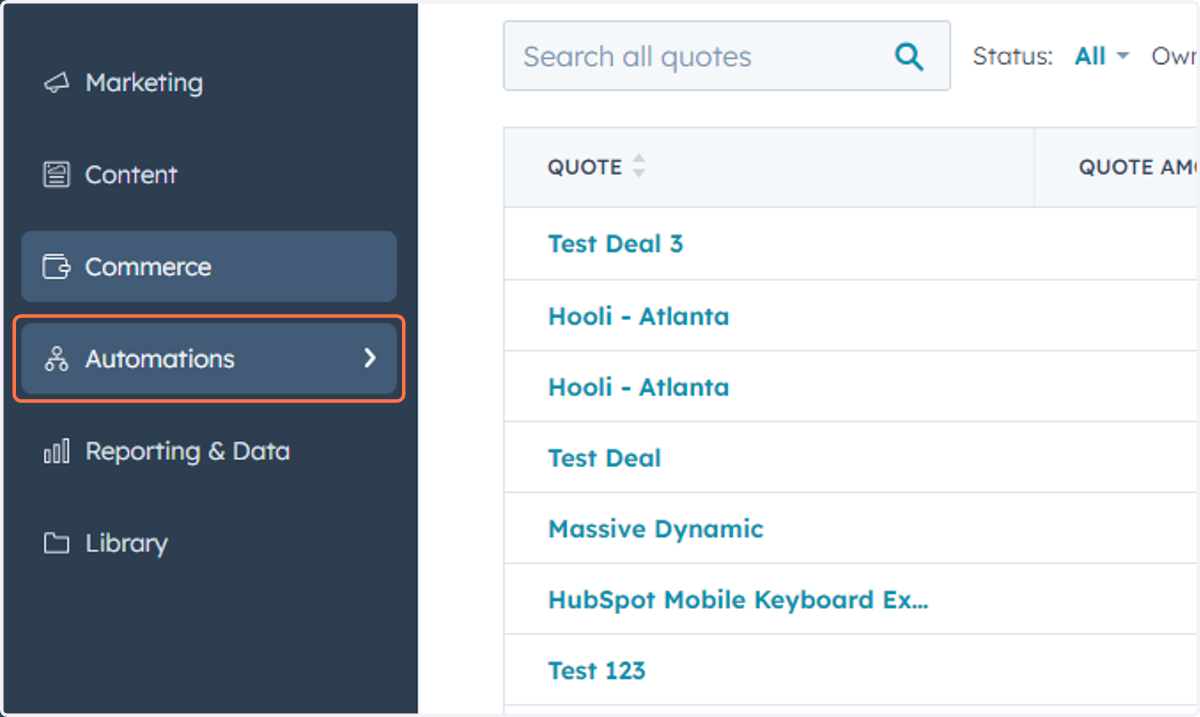Viewport: 1200px width, 717px height.
Task: Open the Content menu item
Action: [209, 175]
